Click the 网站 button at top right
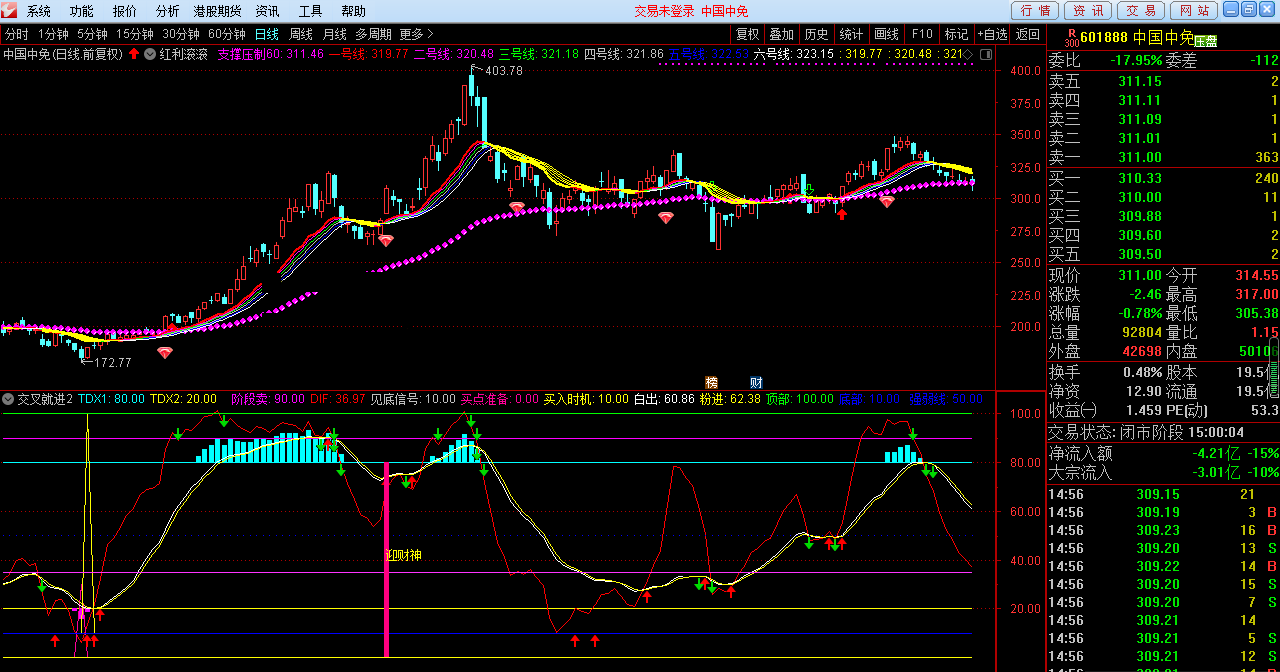 click(1193, 11)
